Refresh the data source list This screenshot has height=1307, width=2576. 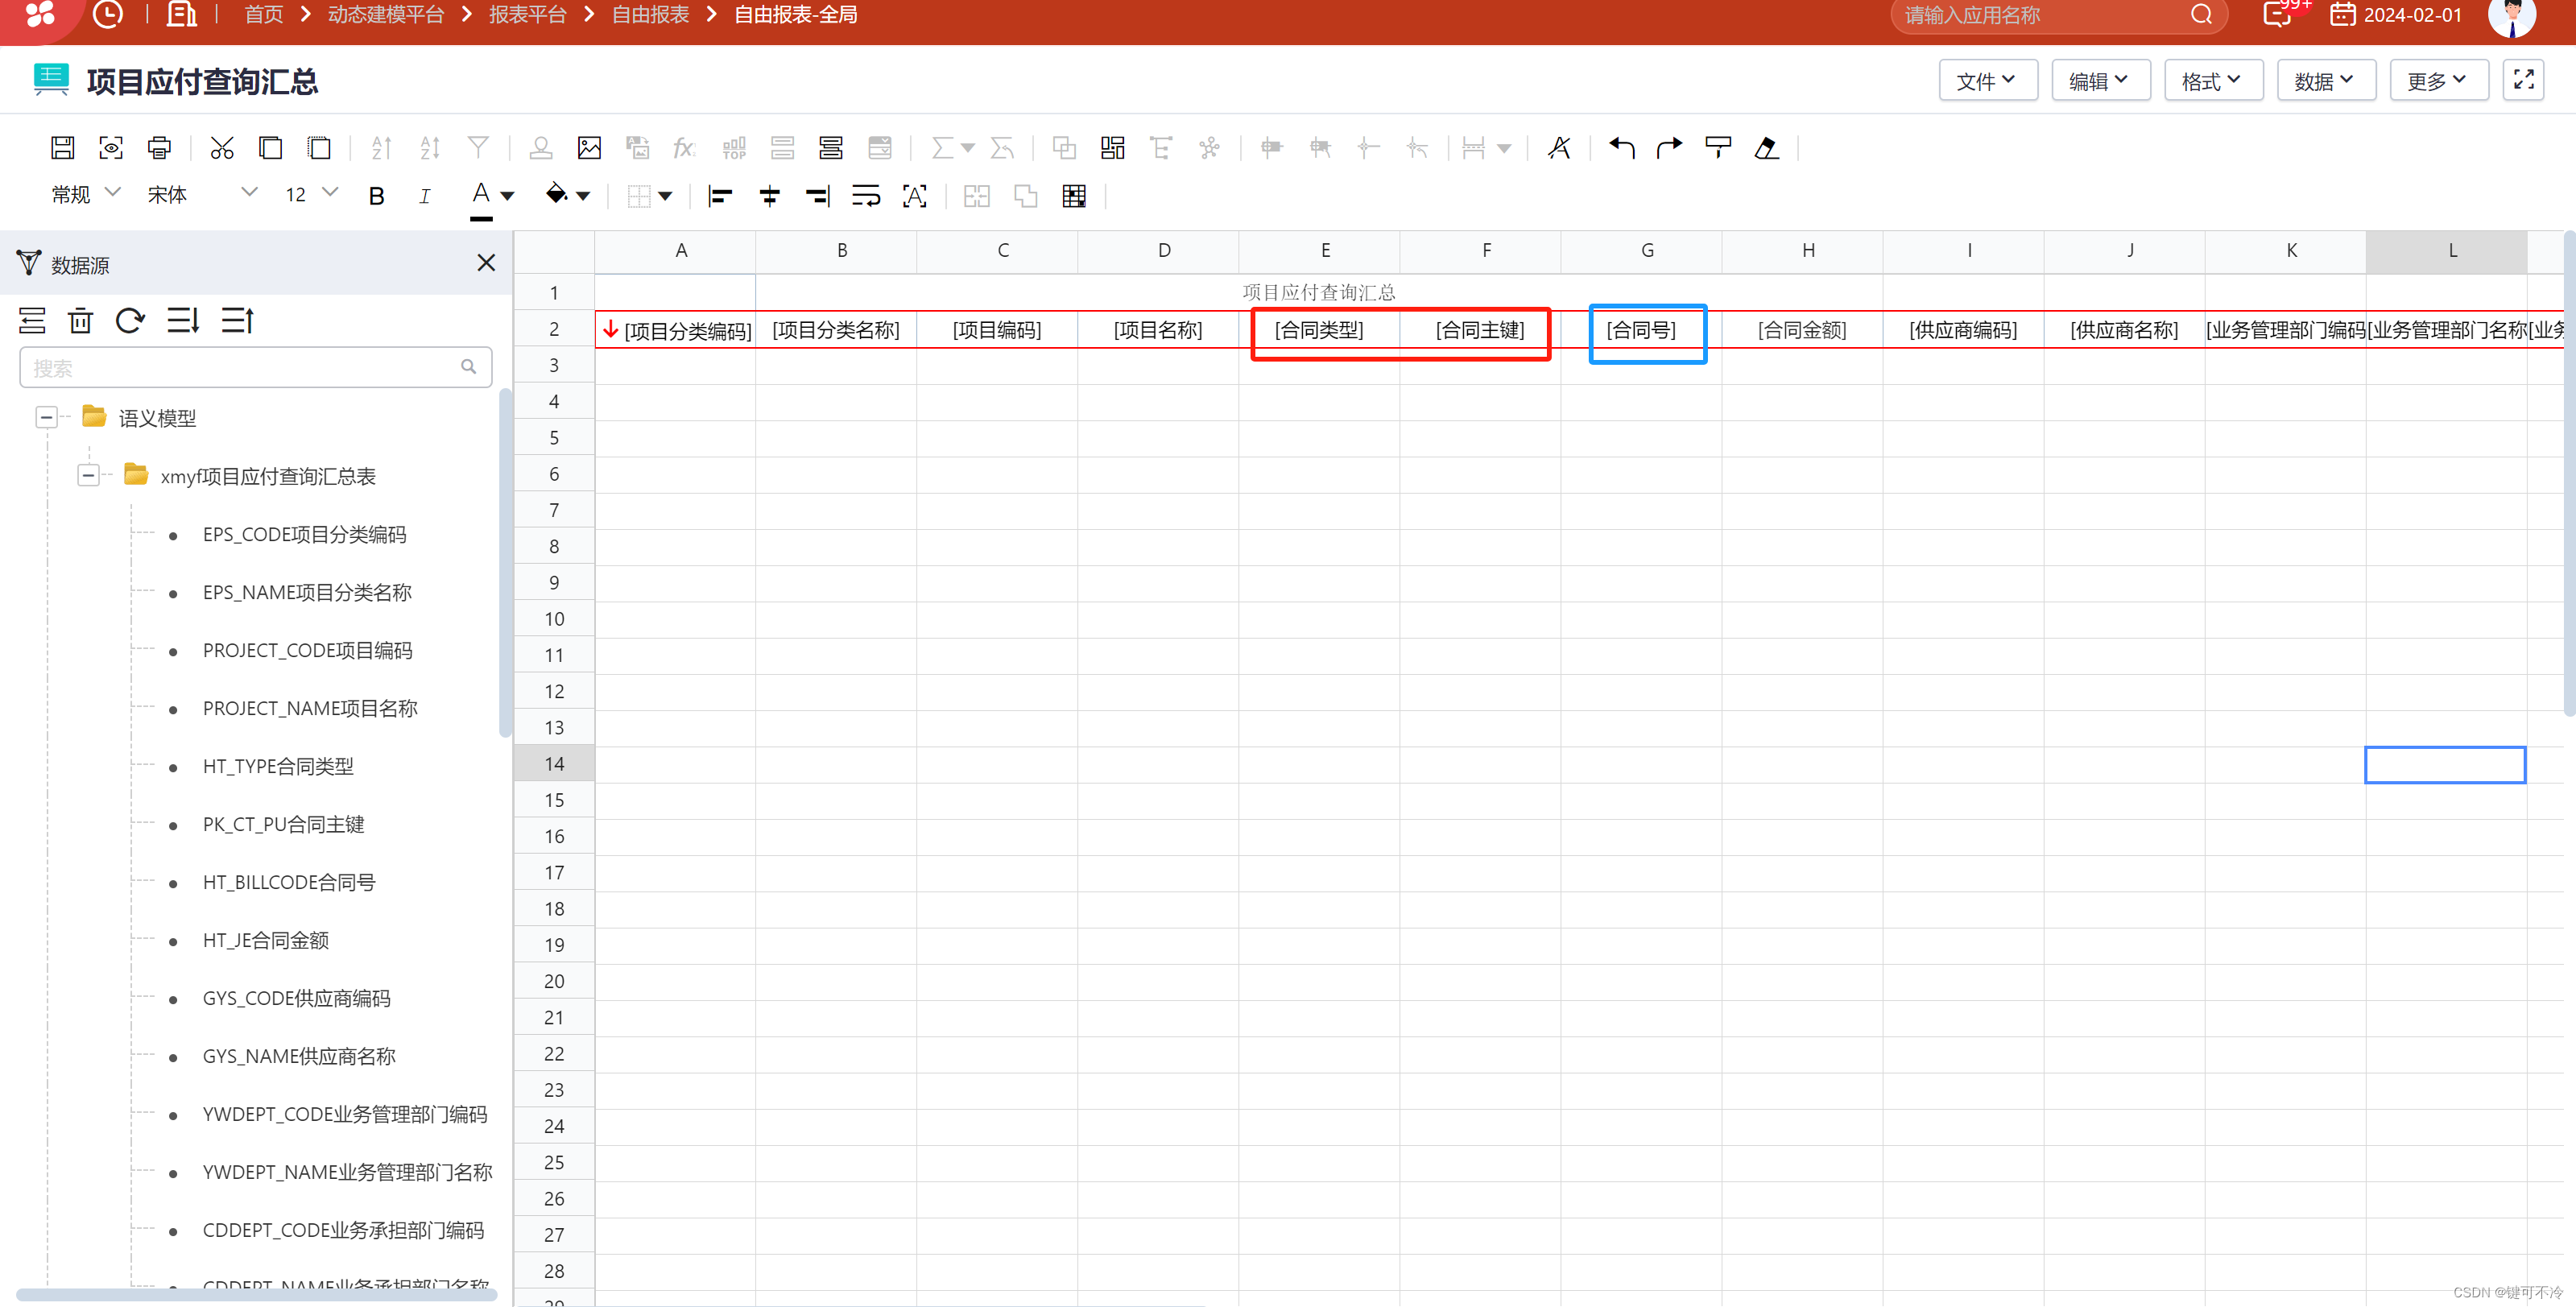pos(130,321)
